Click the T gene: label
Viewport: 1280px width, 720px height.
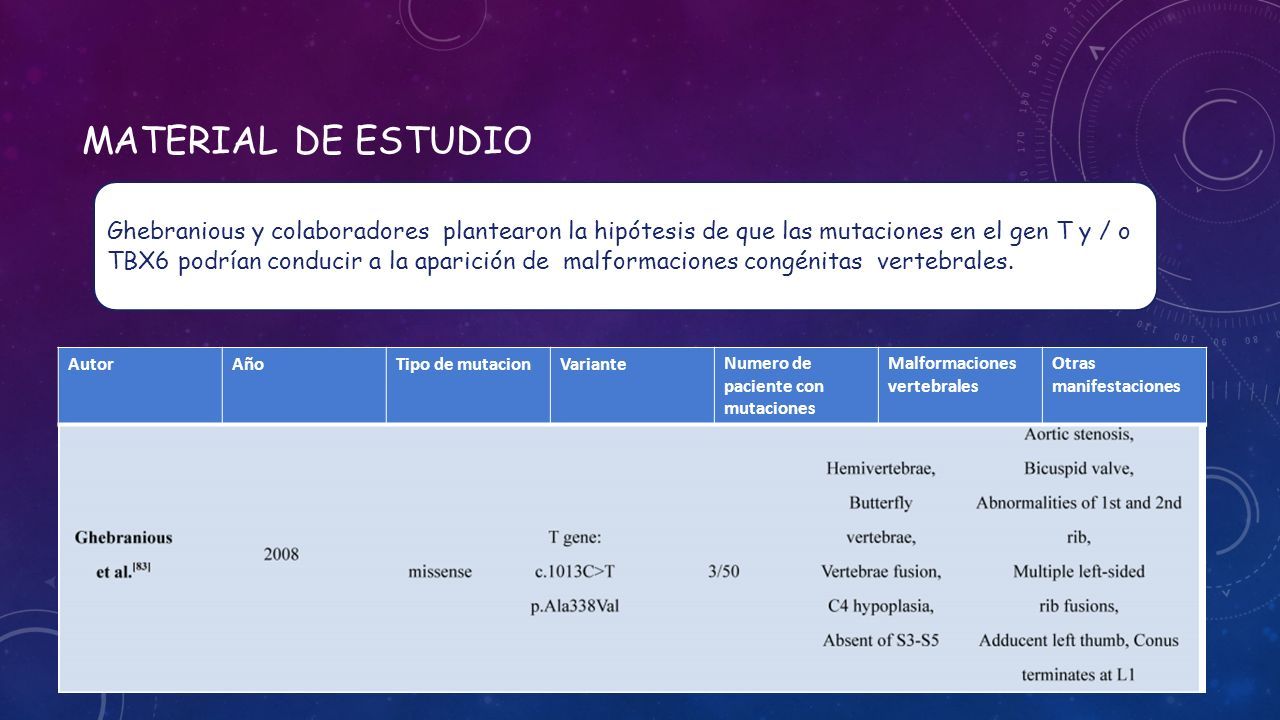[575, 537]
